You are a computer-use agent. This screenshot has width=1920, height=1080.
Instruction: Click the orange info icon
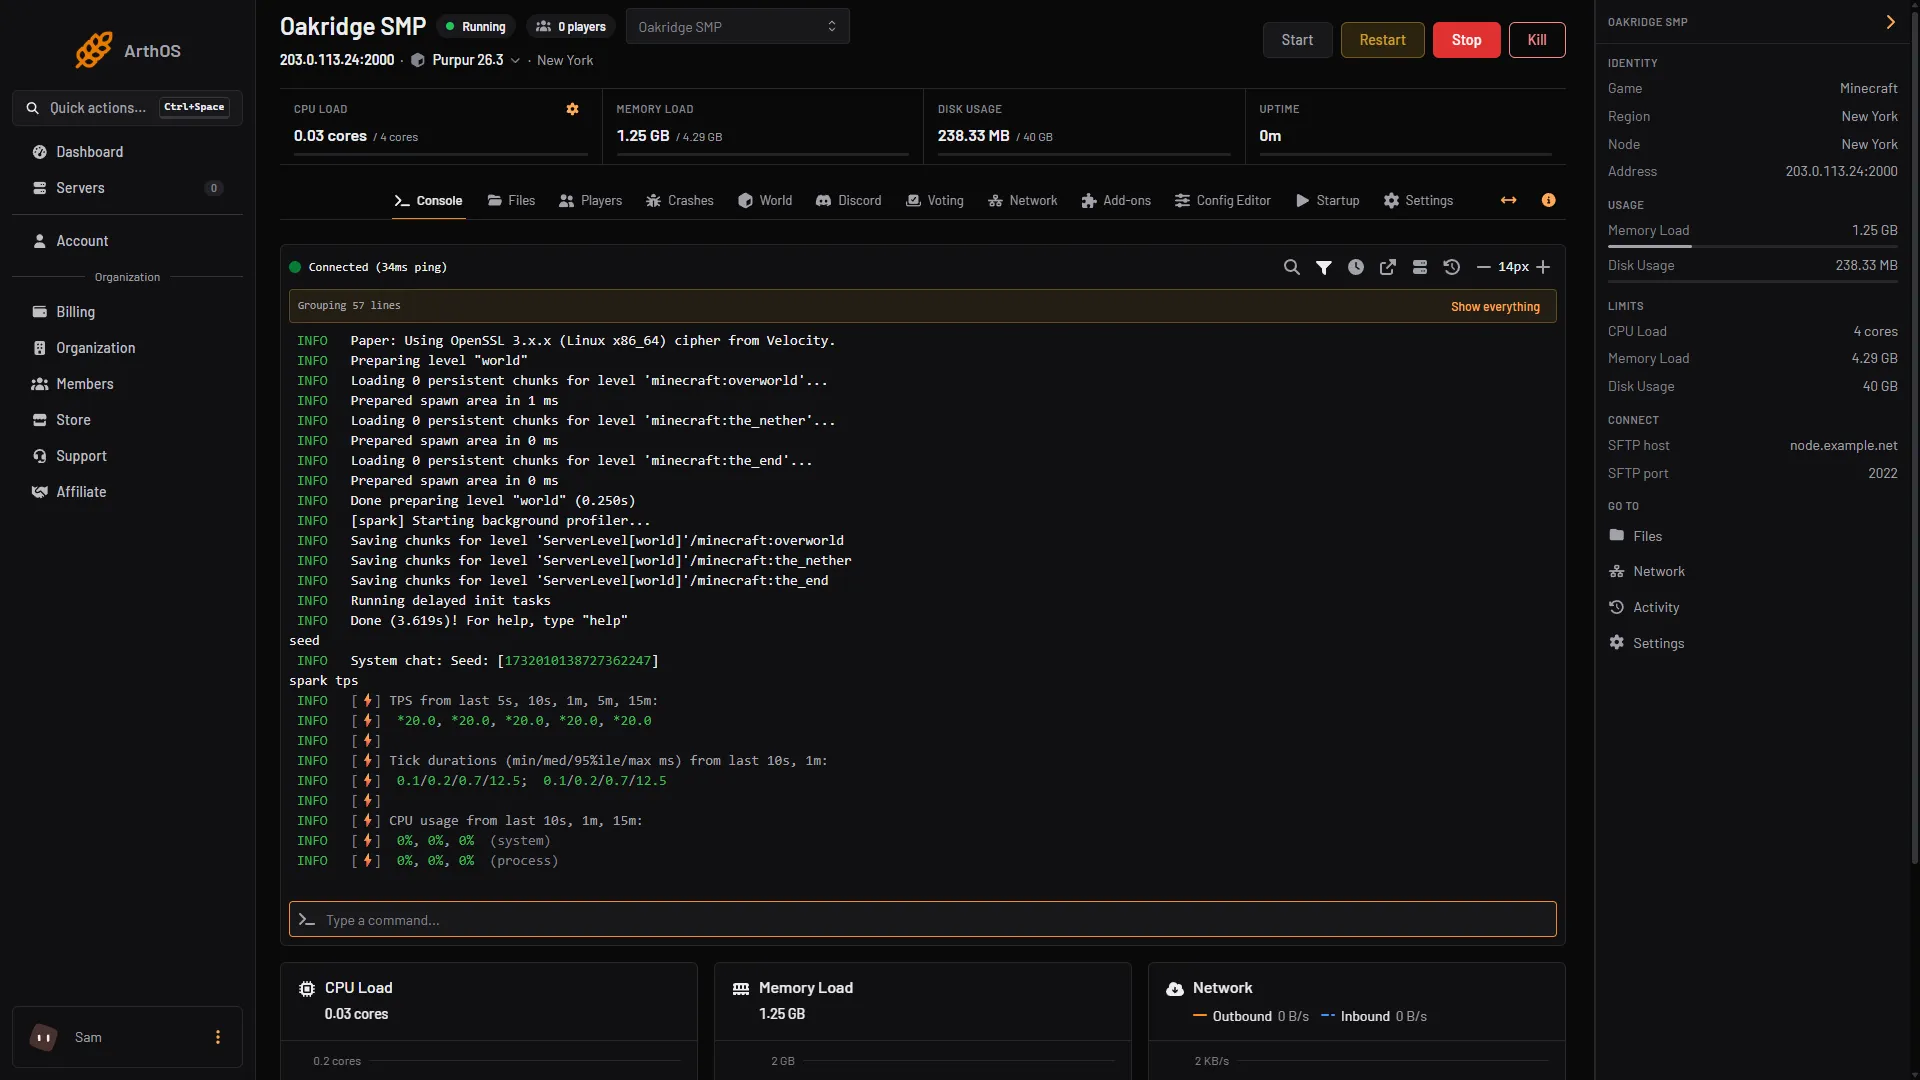[1549, 200]
